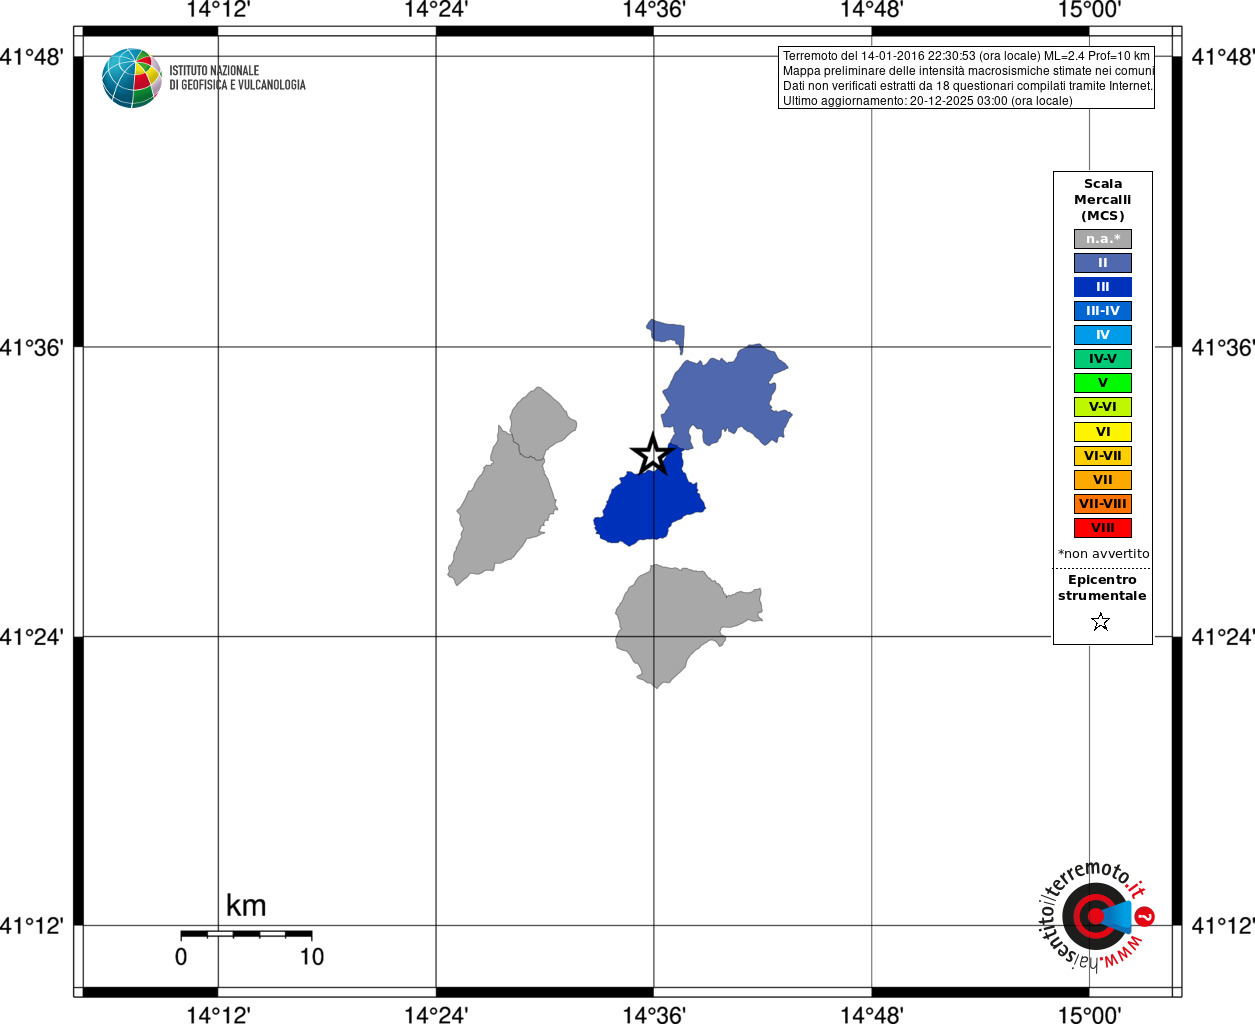Click the right 41°36' latitude label
Screen dimensions: 1255x1024
(x=1222, y=348)
